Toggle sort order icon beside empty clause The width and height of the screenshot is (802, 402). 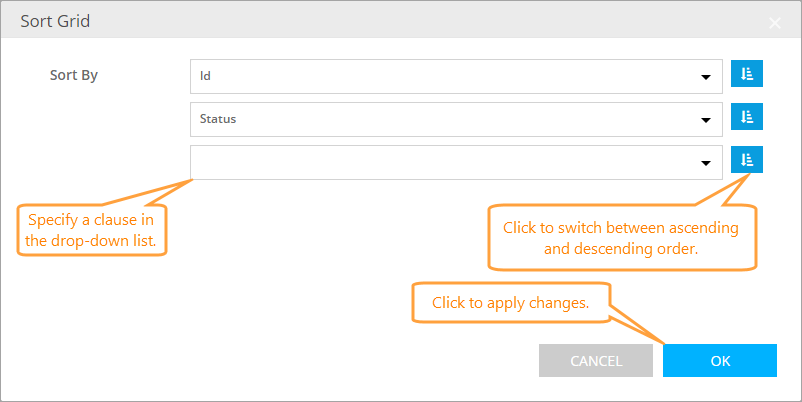[x=746, y=160]
